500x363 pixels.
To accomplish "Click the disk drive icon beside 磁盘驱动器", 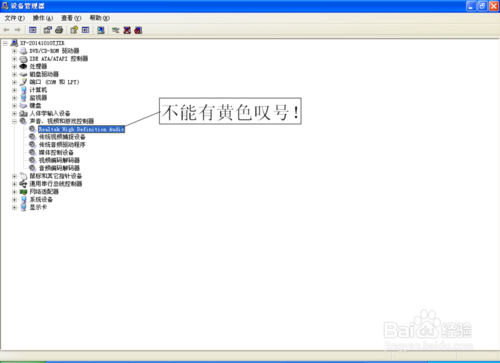I will (x=23, y=74).
